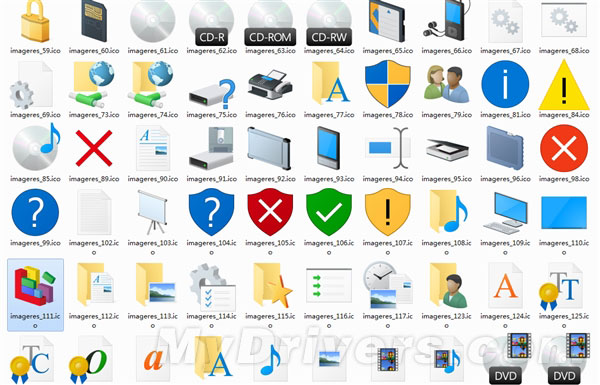Click the gears window icon imageres_68.ico
Image resolution: width=600 pixels, height=385 pixels.
coord(564,19)
